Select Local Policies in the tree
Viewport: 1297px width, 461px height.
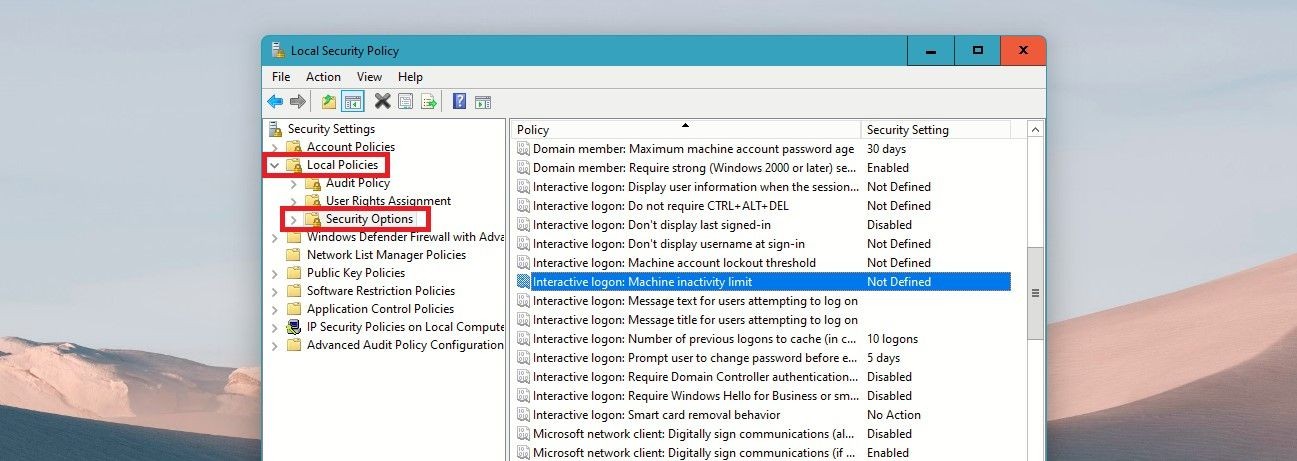click(342, 165)
